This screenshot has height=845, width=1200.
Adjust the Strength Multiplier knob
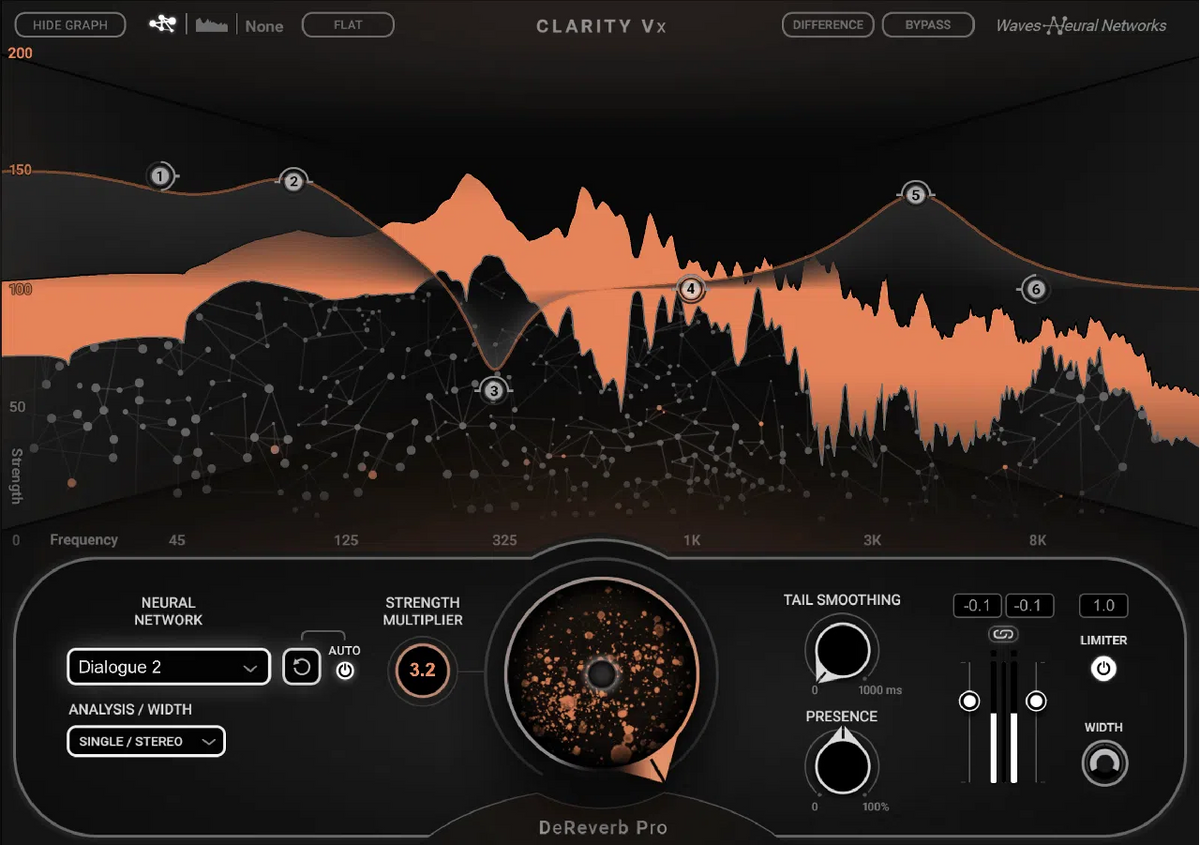(x=421, y=672)
